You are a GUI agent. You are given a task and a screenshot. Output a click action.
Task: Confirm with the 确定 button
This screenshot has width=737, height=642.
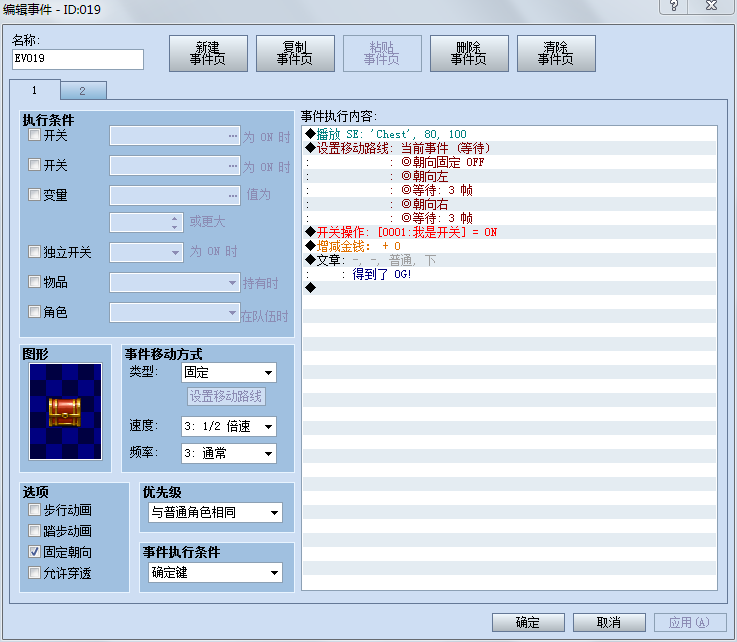point(528,622)
